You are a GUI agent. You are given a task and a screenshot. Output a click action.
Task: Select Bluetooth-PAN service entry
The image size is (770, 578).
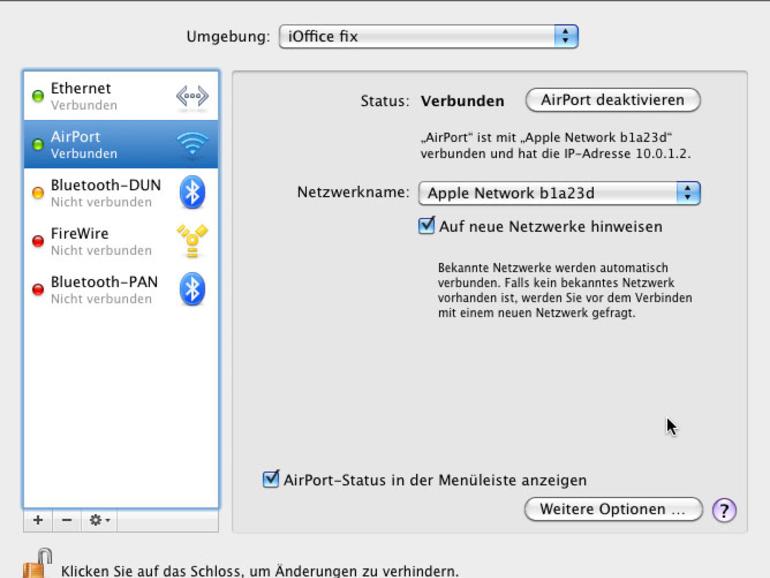click(x=121, y=289)
